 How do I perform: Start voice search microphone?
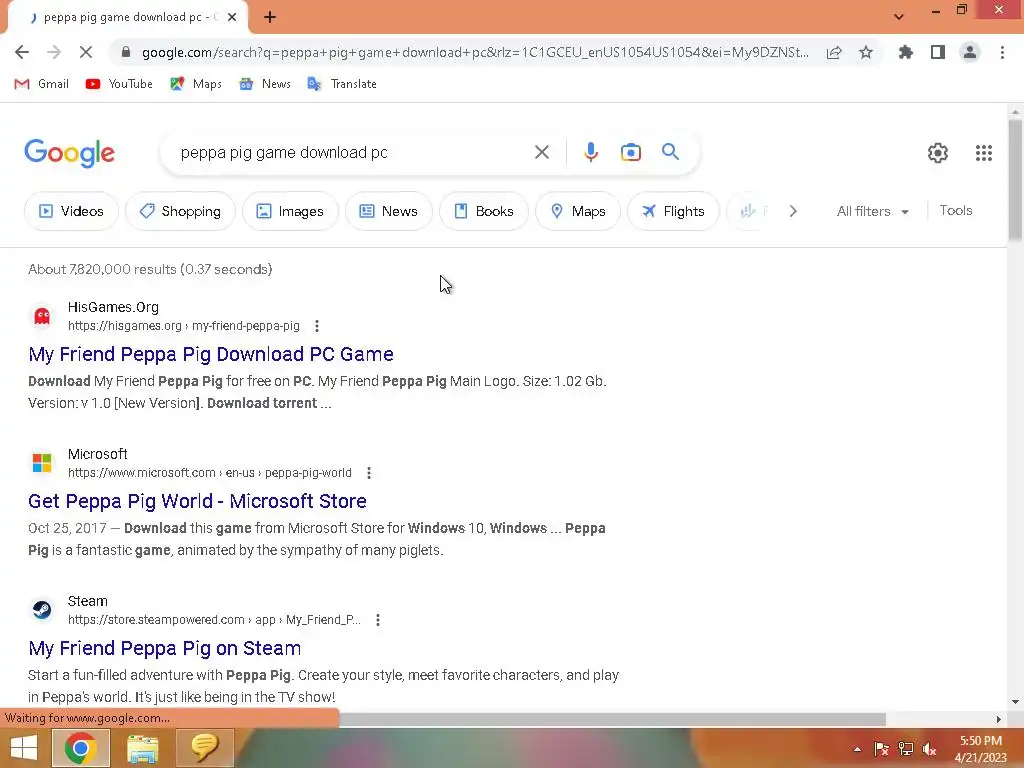coord(590,152)
